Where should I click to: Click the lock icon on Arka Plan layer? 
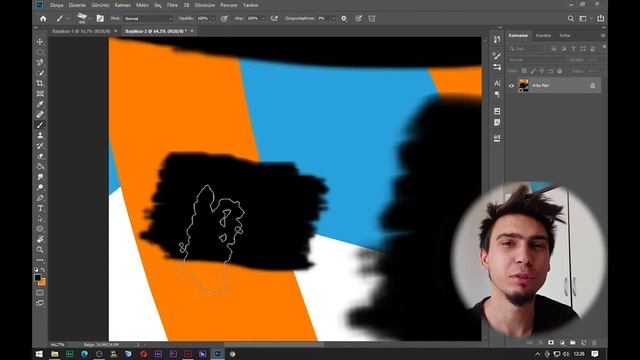[x=593, y=86]
